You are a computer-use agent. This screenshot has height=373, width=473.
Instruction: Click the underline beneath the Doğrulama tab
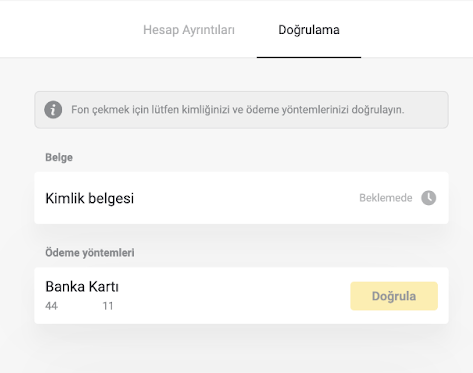(309, 57)
